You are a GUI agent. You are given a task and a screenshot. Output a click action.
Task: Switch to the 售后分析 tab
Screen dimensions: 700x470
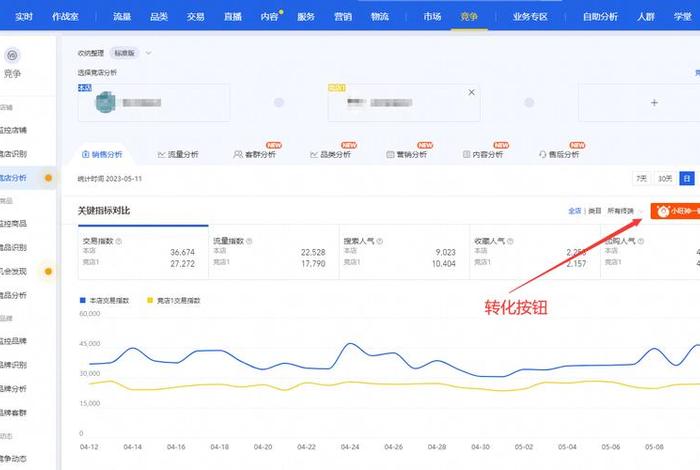pos(559,154)
